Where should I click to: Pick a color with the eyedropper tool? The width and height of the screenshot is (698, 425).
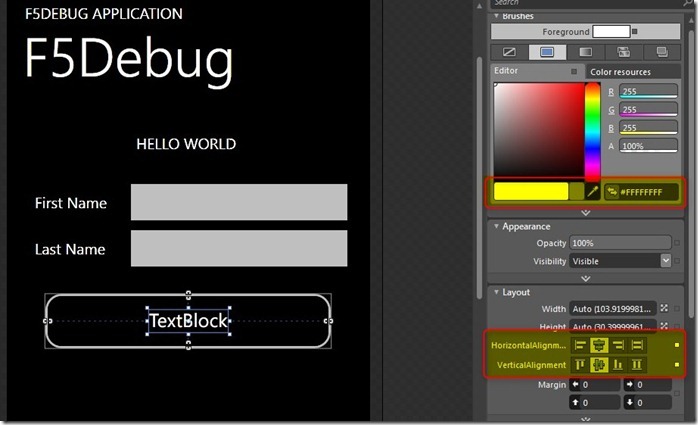pyautogui.click(x=592, y=192)
